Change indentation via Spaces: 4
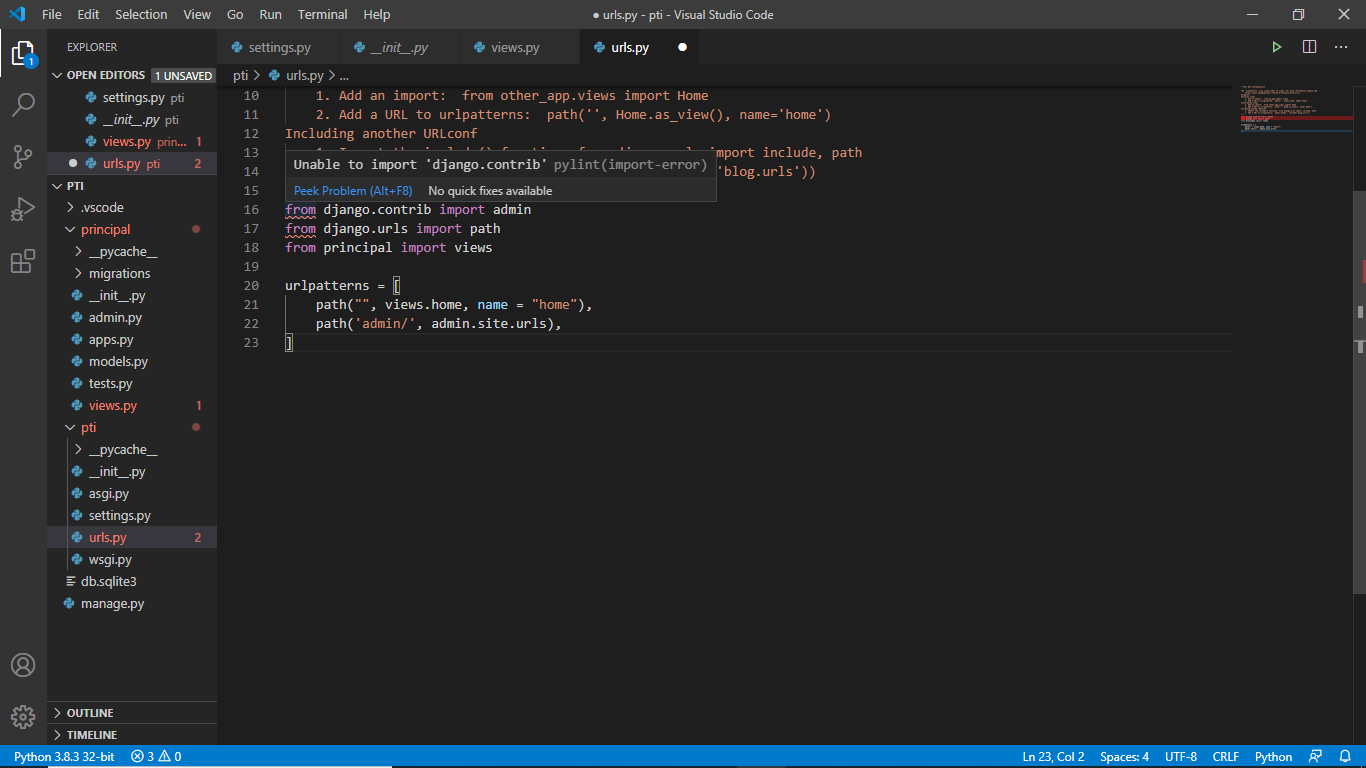Viewport: 1366px width, 768px height. [1124, 757]
